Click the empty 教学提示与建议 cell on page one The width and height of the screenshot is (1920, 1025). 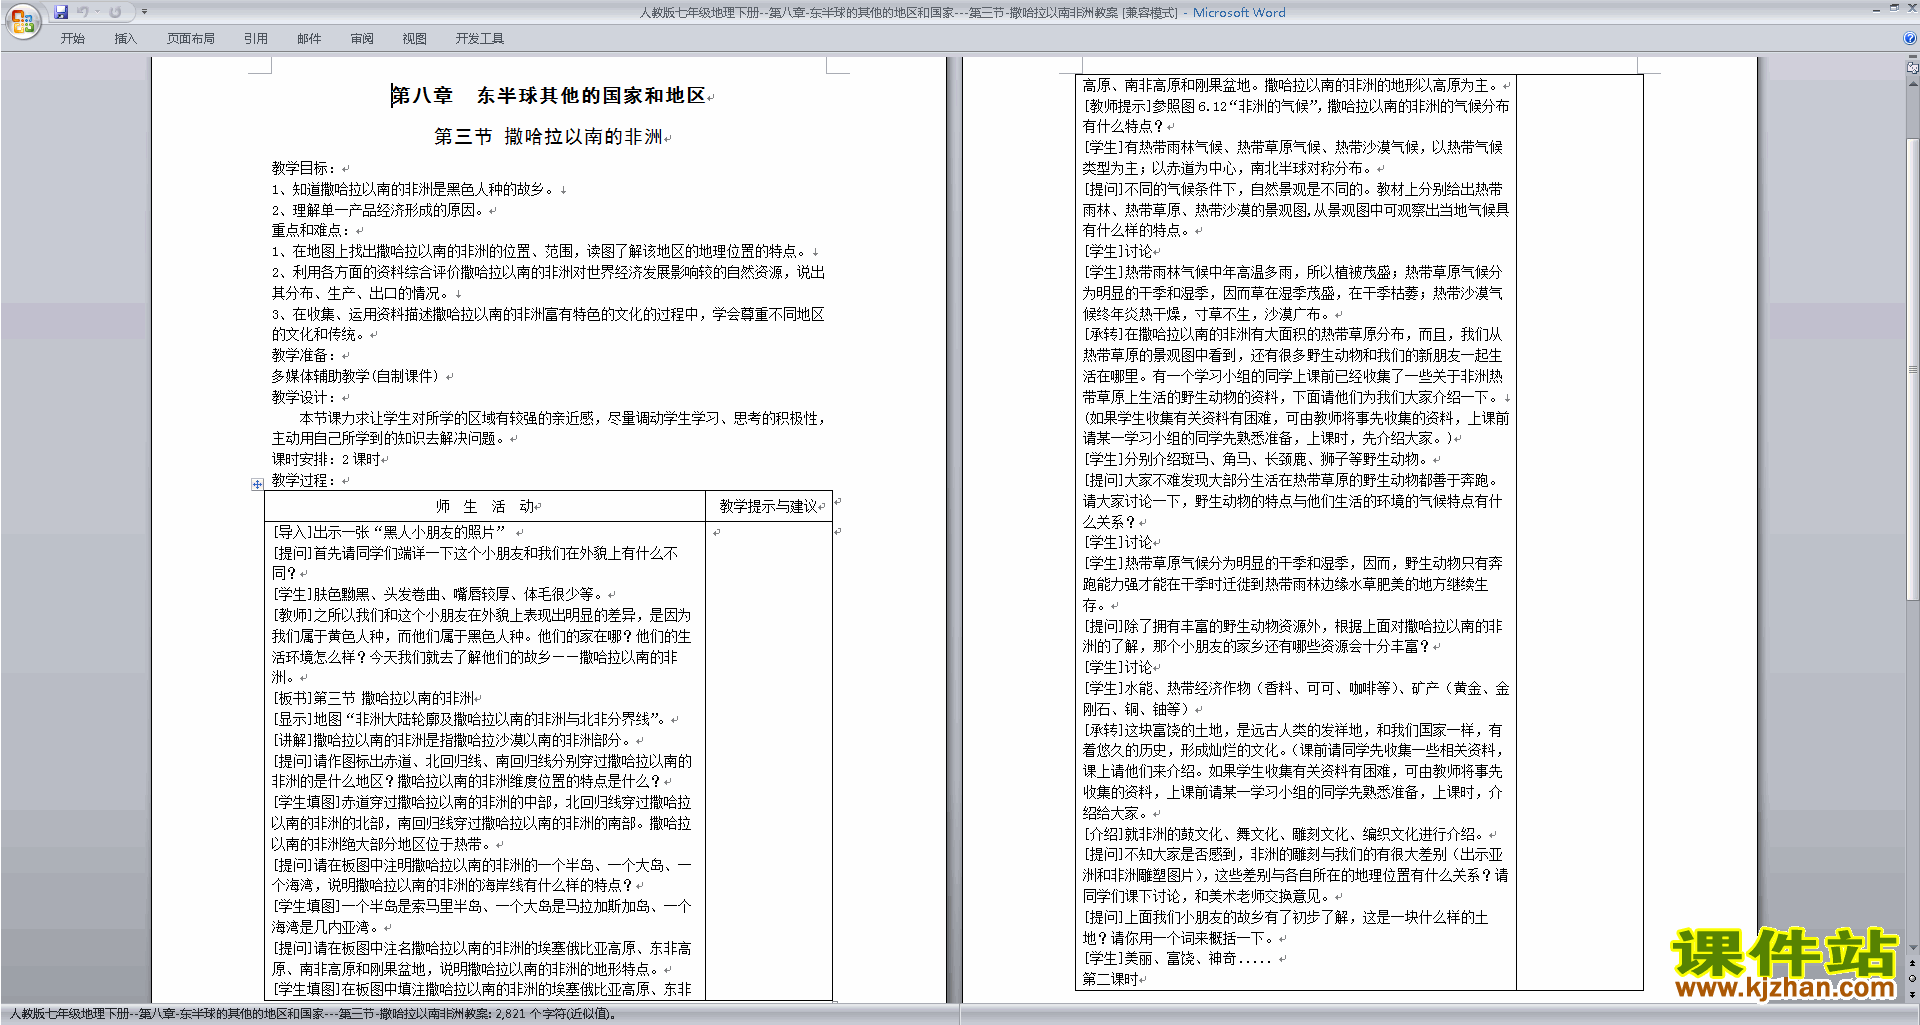(x=769, y=760)
